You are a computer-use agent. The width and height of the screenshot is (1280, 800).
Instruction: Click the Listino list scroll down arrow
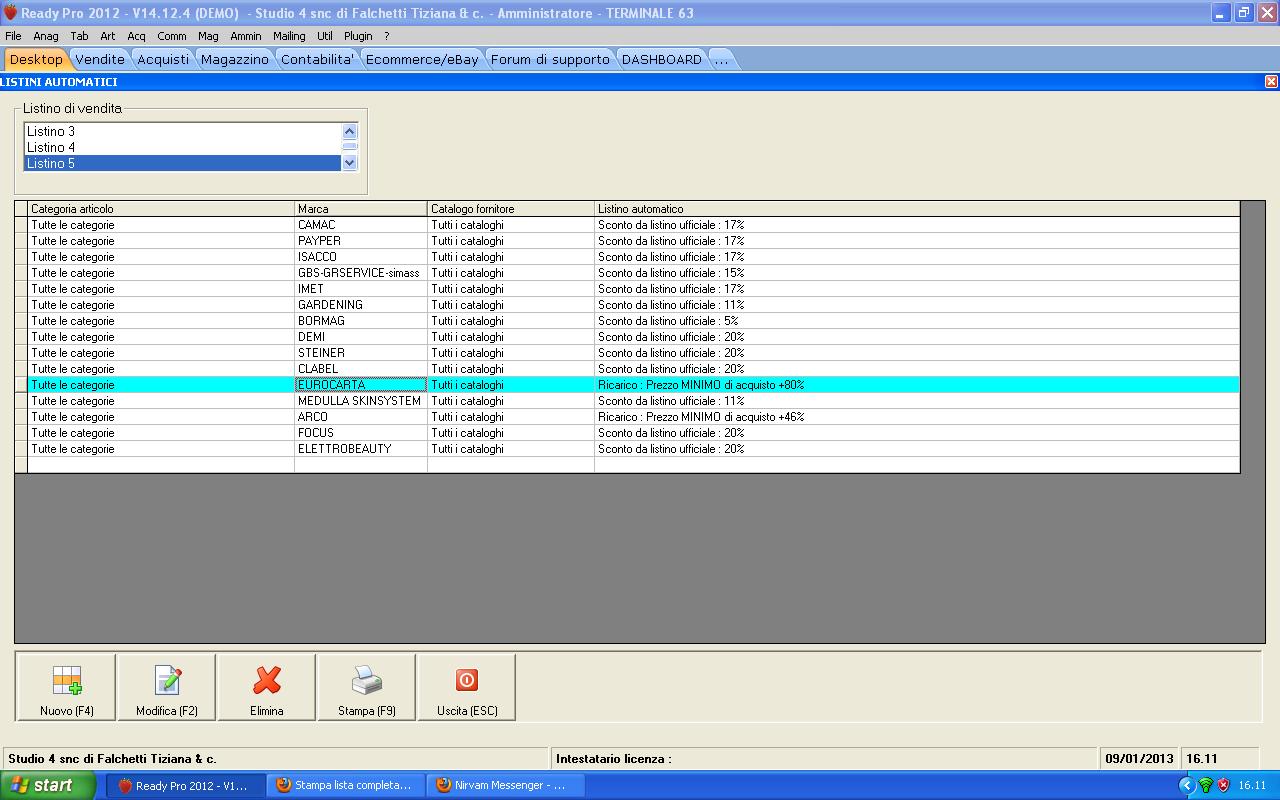tap(349, 163)
